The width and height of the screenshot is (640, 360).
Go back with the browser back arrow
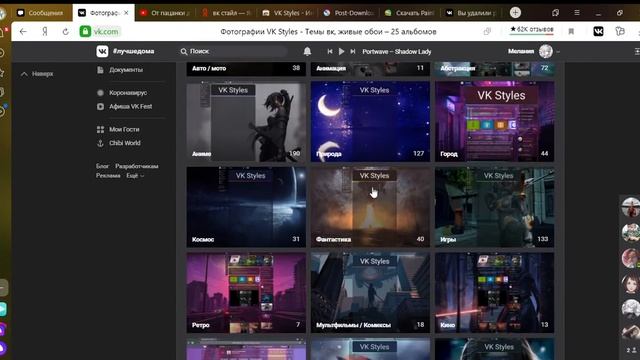coord(23,31)
